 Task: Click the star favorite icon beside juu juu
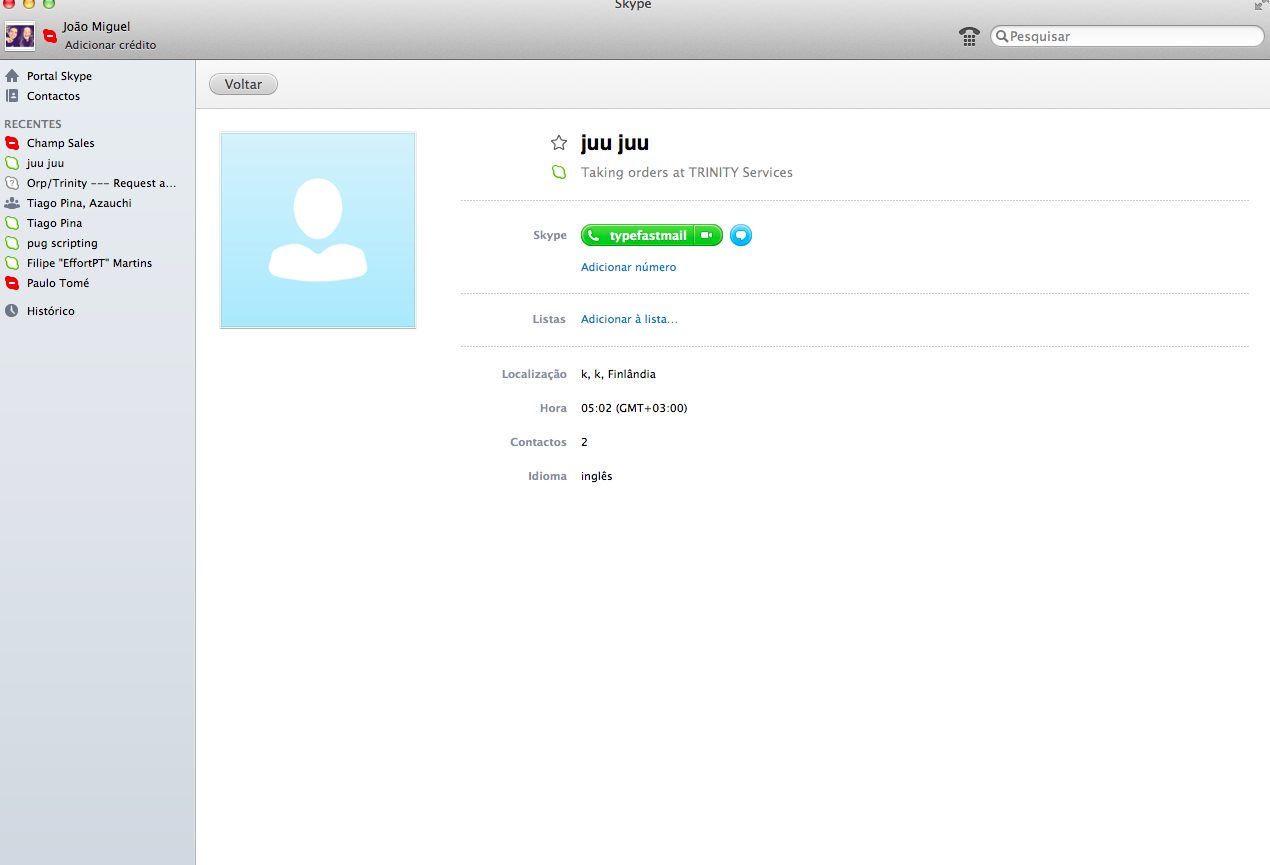[x=559, y=143]
